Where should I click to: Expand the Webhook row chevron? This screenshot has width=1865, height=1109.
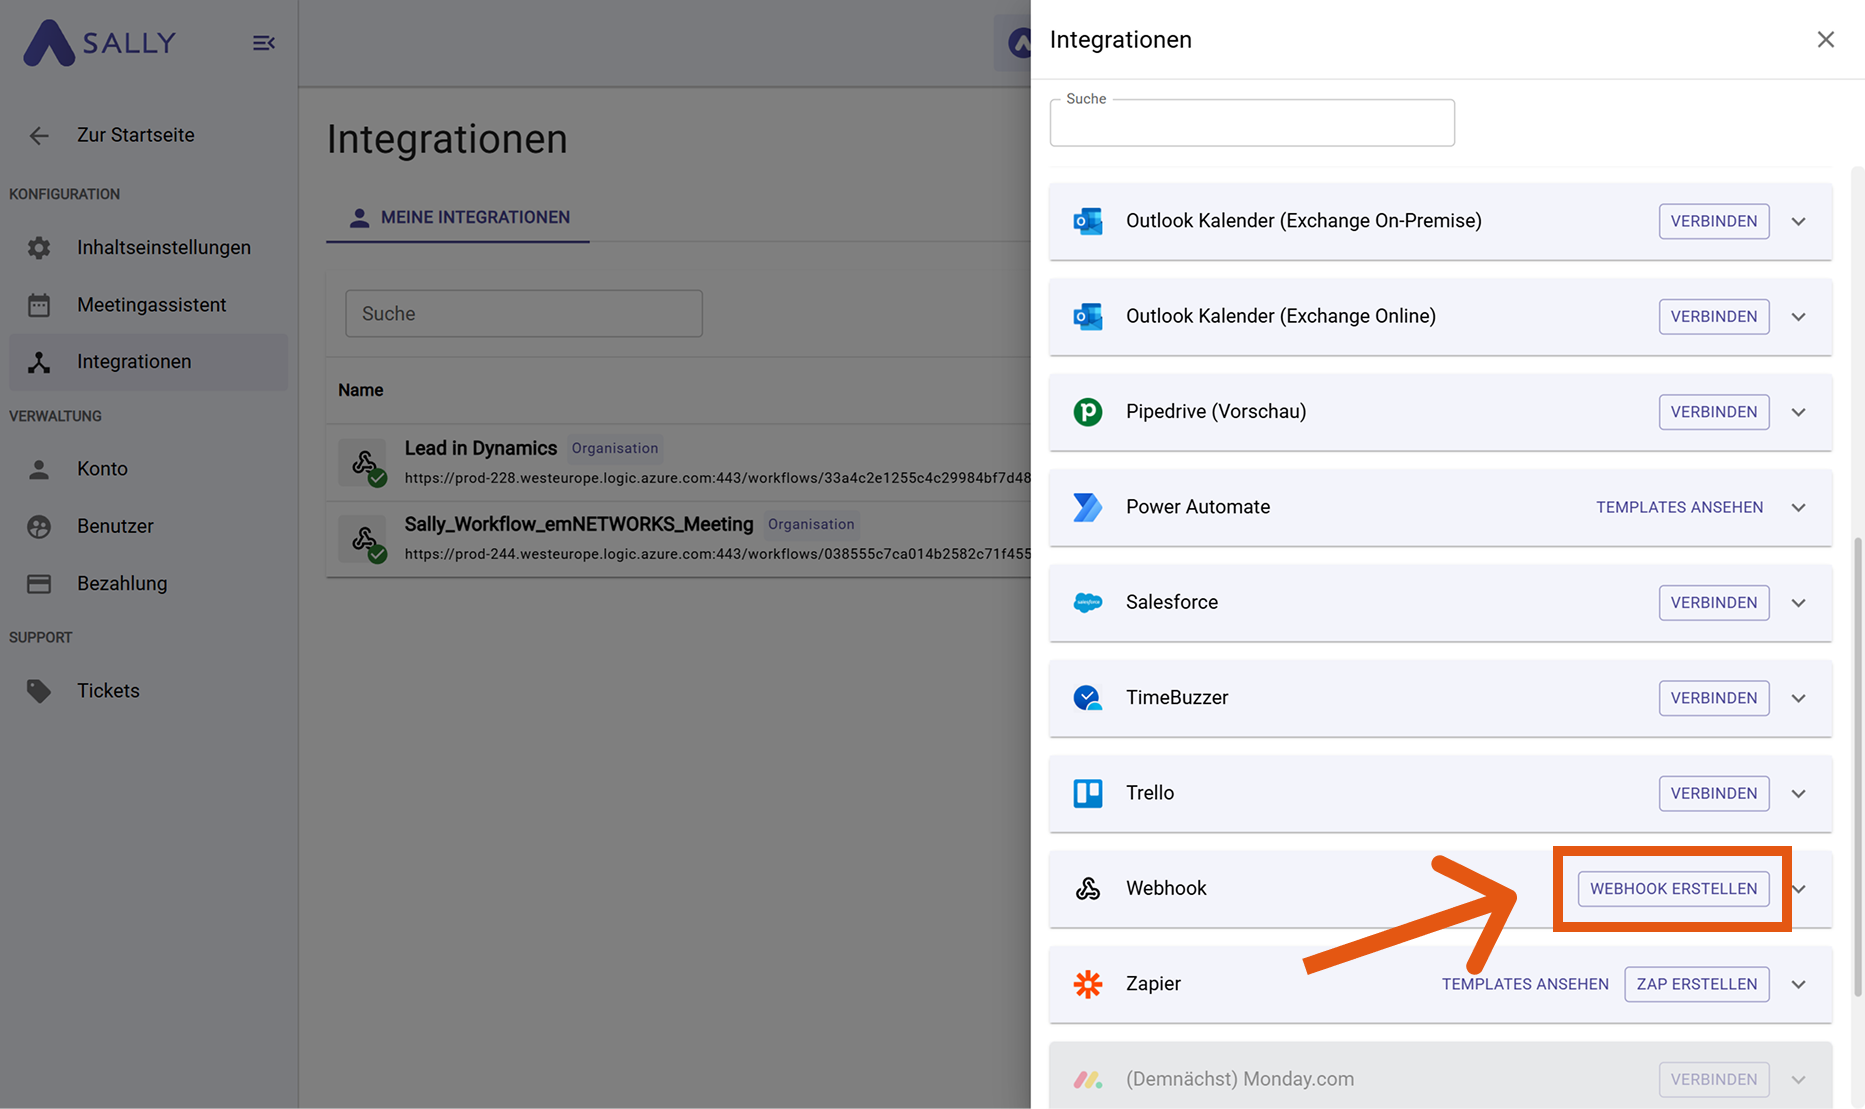click(x=1801, y=889)
